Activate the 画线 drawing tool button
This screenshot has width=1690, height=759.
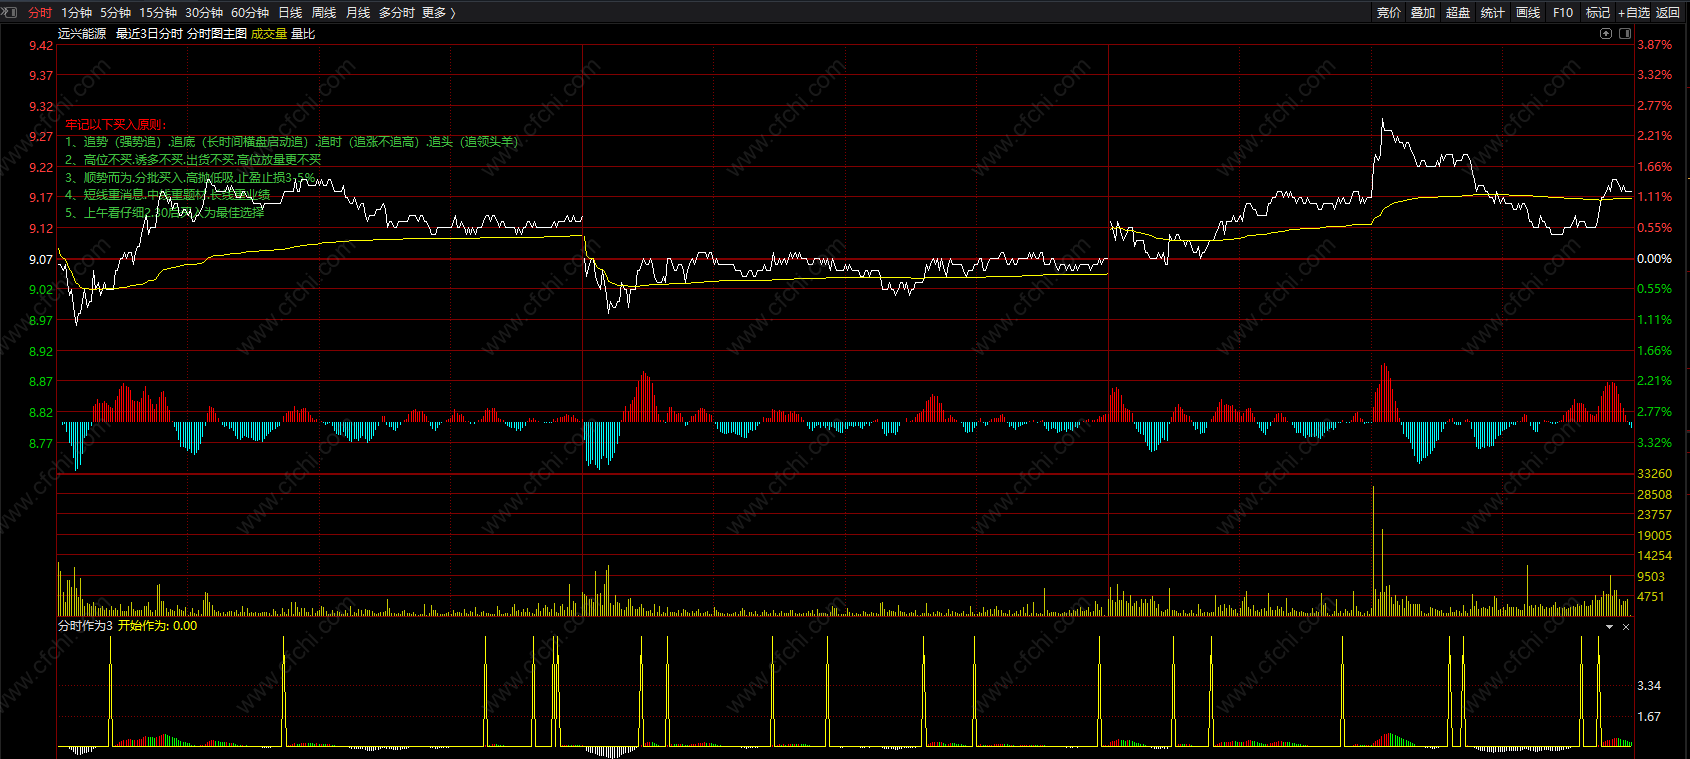coord(1528,13)
